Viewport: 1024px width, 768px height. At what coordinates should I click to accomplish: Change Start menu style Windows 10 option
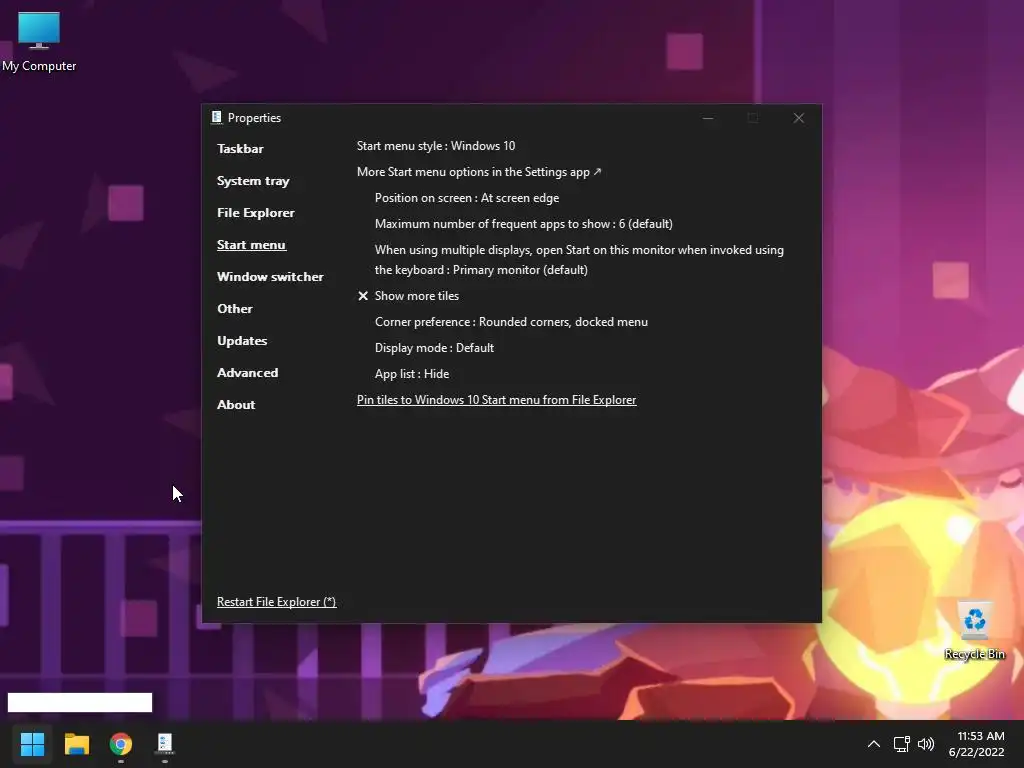pyautogui.click(x=436, y=146)
